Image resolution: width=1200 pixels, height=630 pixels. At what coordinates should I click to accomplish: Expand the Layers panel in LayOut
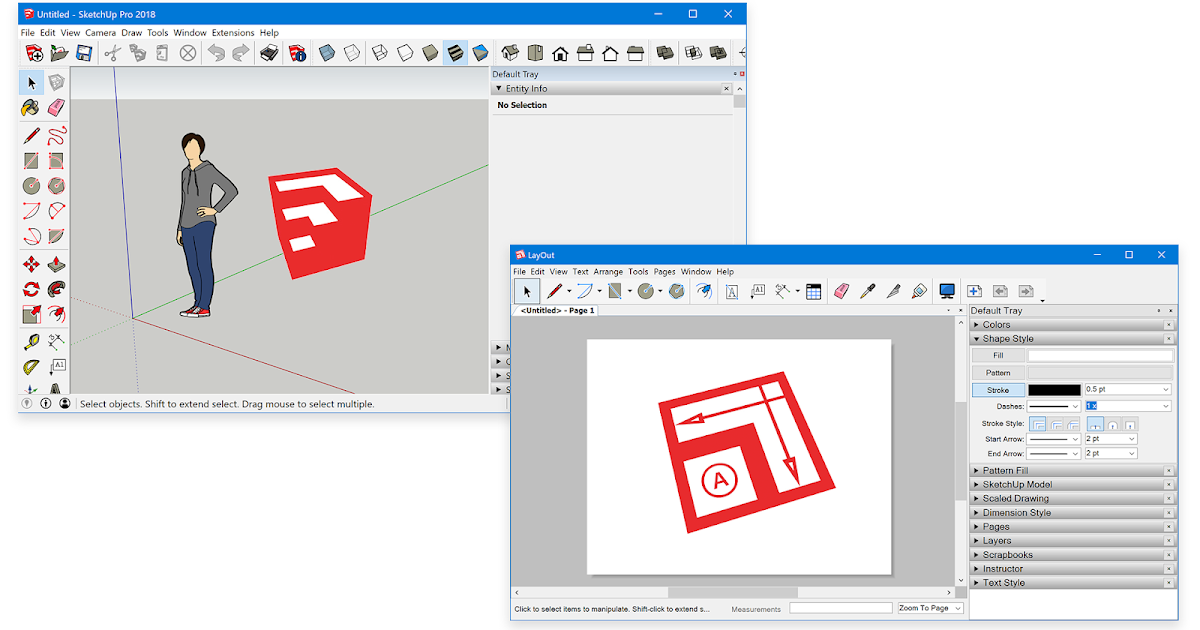coord(976,541)
